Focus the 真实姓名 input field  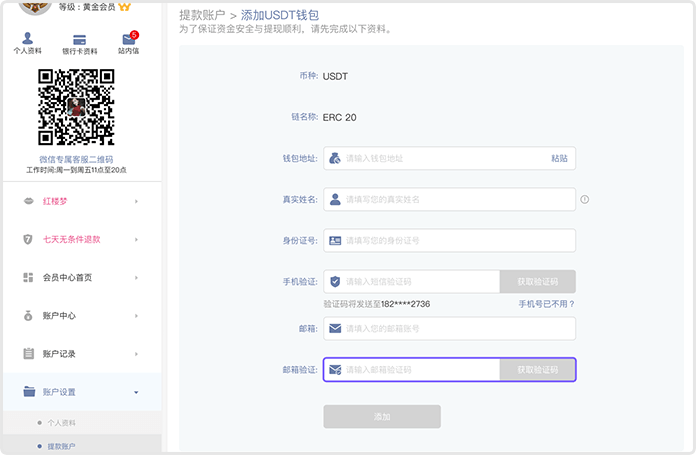[449, 199]
